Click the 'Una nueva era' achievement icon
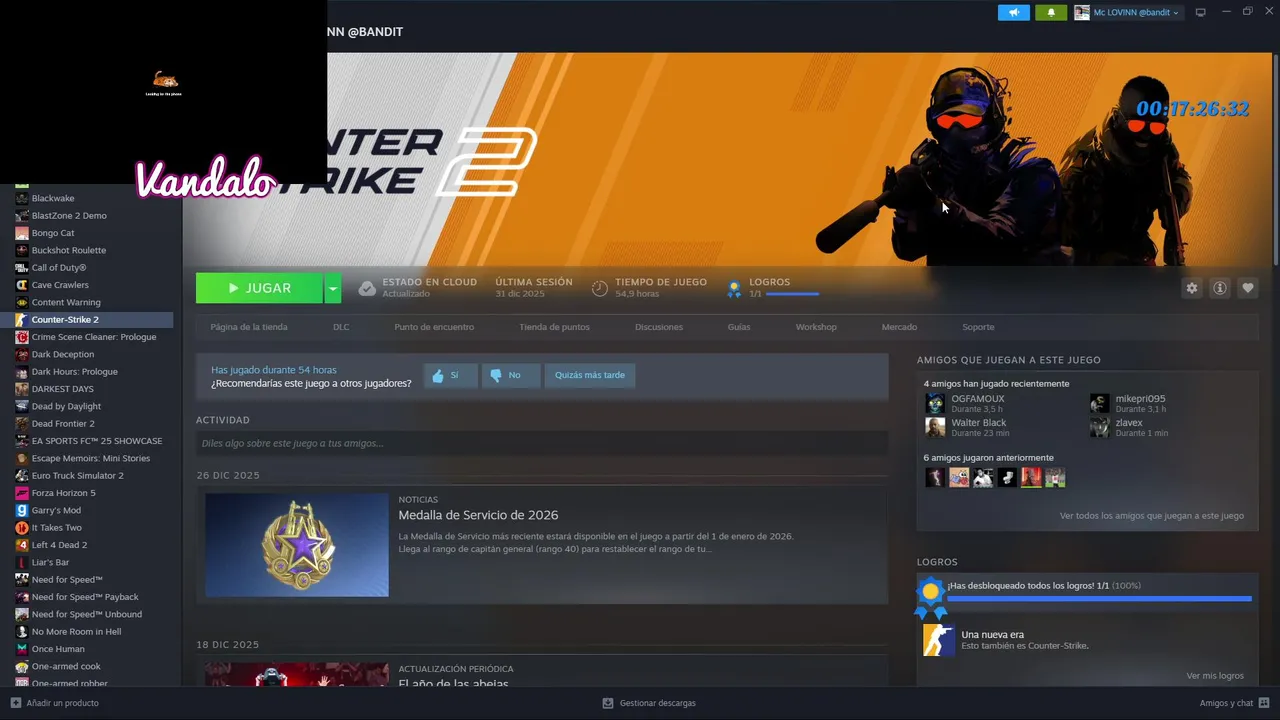This screenshot has height=720, width=1280. click(x=938, y=640)
